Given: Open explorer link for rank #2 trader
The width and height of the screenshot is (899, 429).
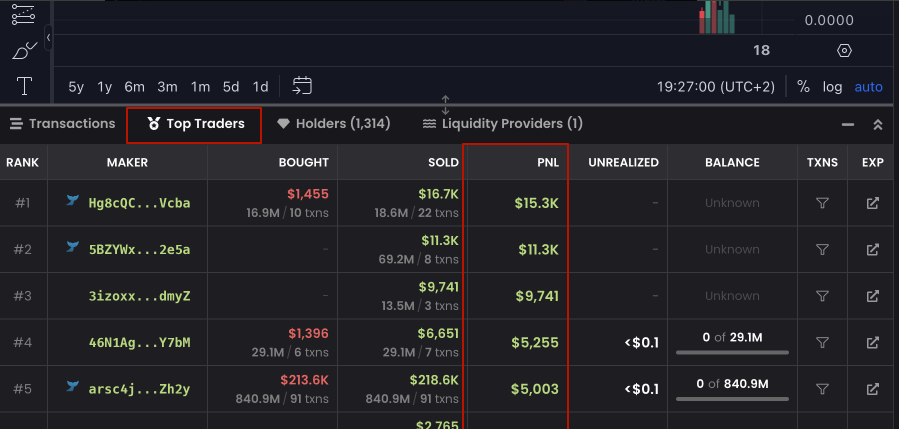Looking at the screenshot, I should tap(873, 249).
